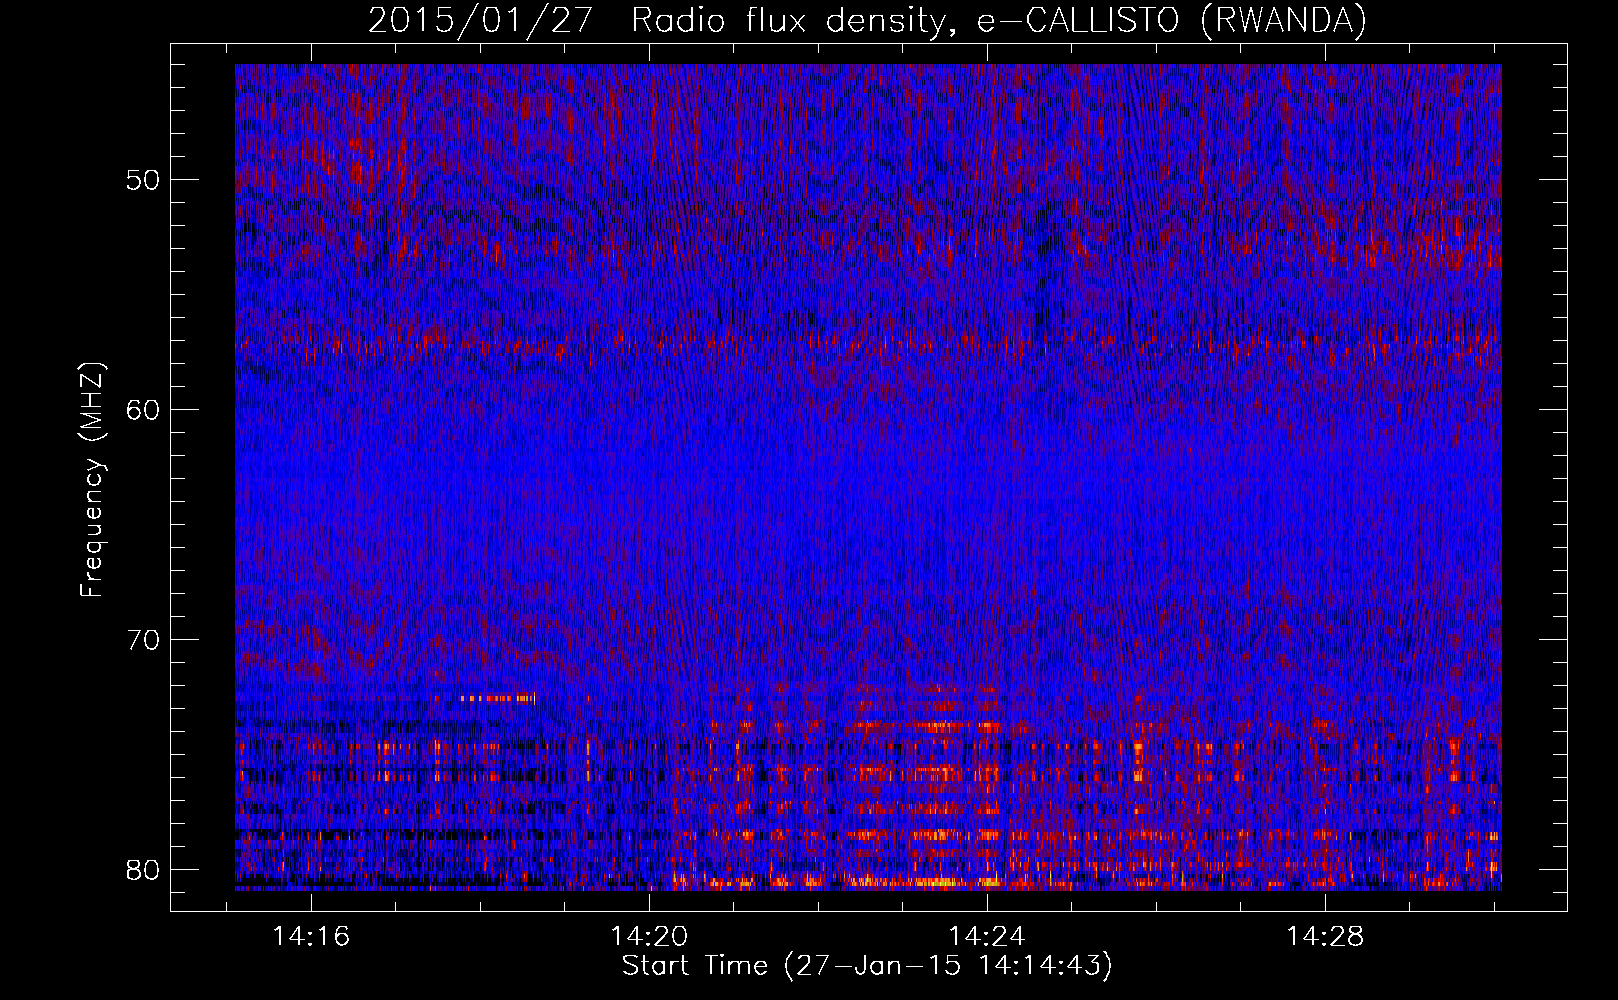This screenshot has height=1000, width=1618.
Task: Click the 50 frequency tick label
Action: point(144,180)
